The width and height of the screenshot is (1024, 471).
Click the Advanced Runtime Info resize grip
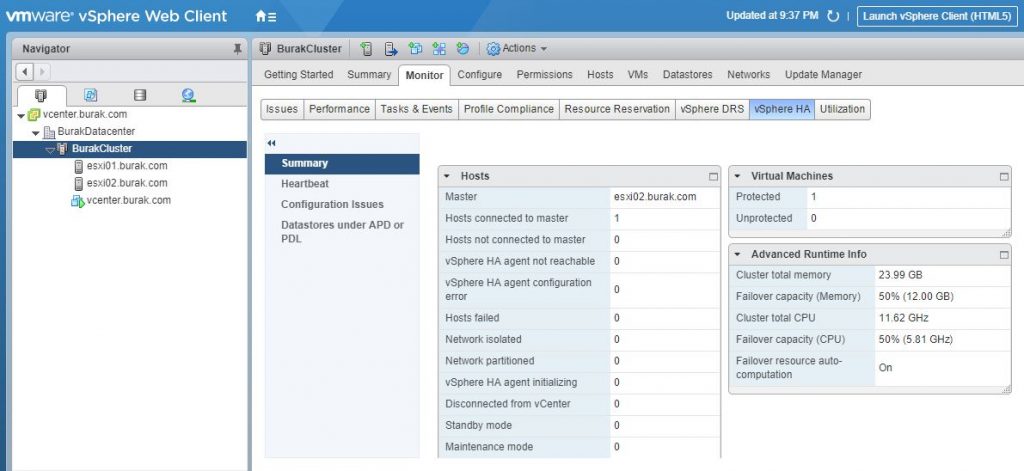coord(1006,389)
